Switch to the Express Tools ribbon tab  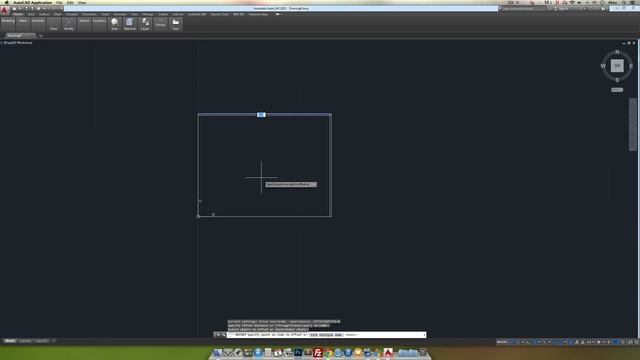pyautogui.click(x=220, y=14)
